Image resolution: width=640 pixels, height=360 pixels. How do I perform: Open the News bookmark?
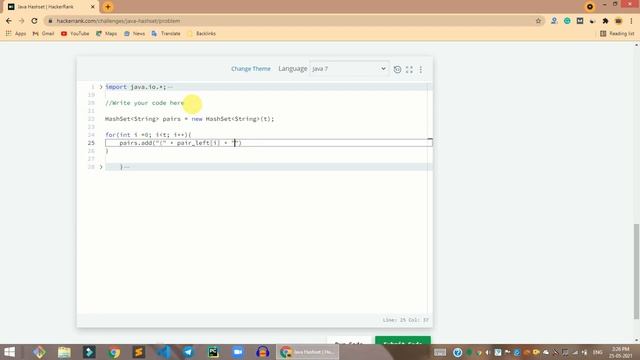pyautogui.click(x=134, y=33)
